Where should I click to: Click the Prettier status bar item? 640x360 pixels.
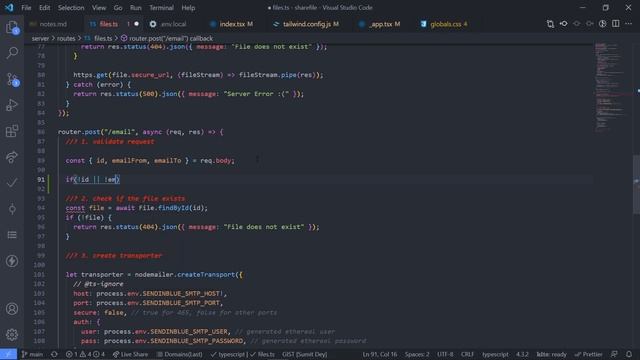point(588,354)
